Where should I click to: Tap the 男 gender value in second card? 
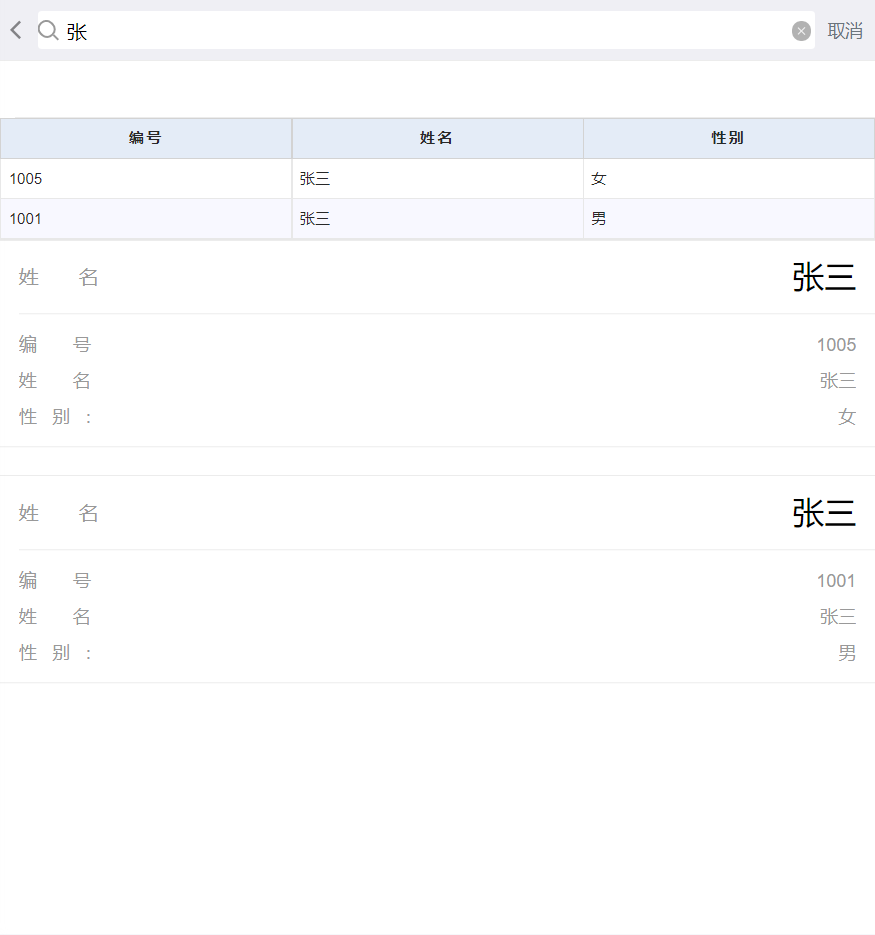pyautogui.click(x=846, y=653)
